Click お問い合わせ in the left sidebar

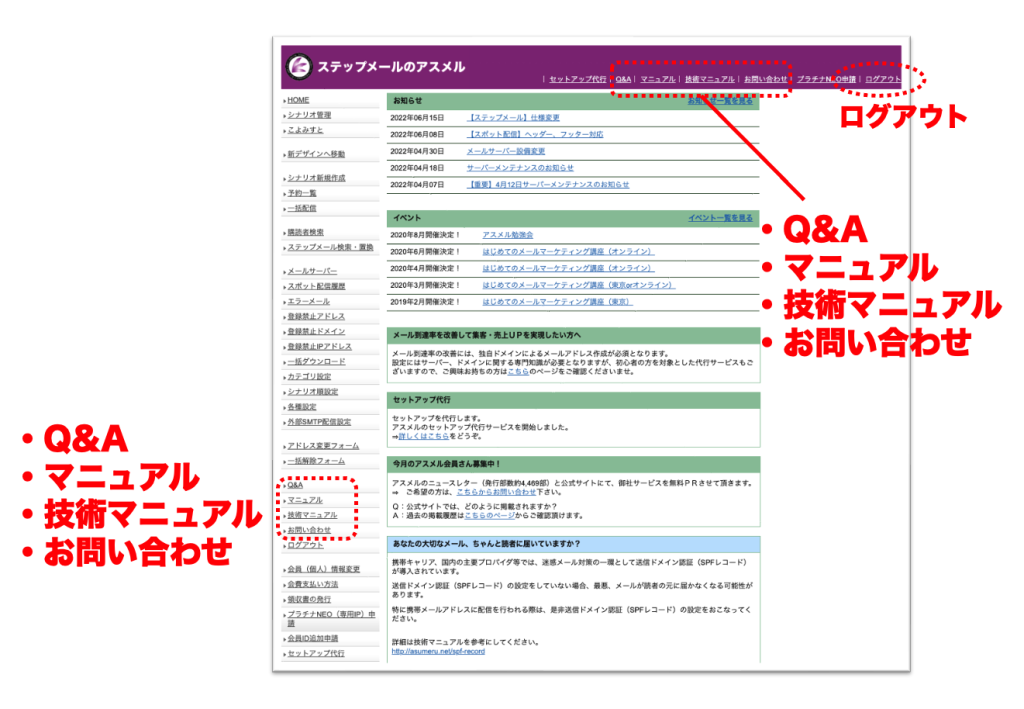coord(309,530)
